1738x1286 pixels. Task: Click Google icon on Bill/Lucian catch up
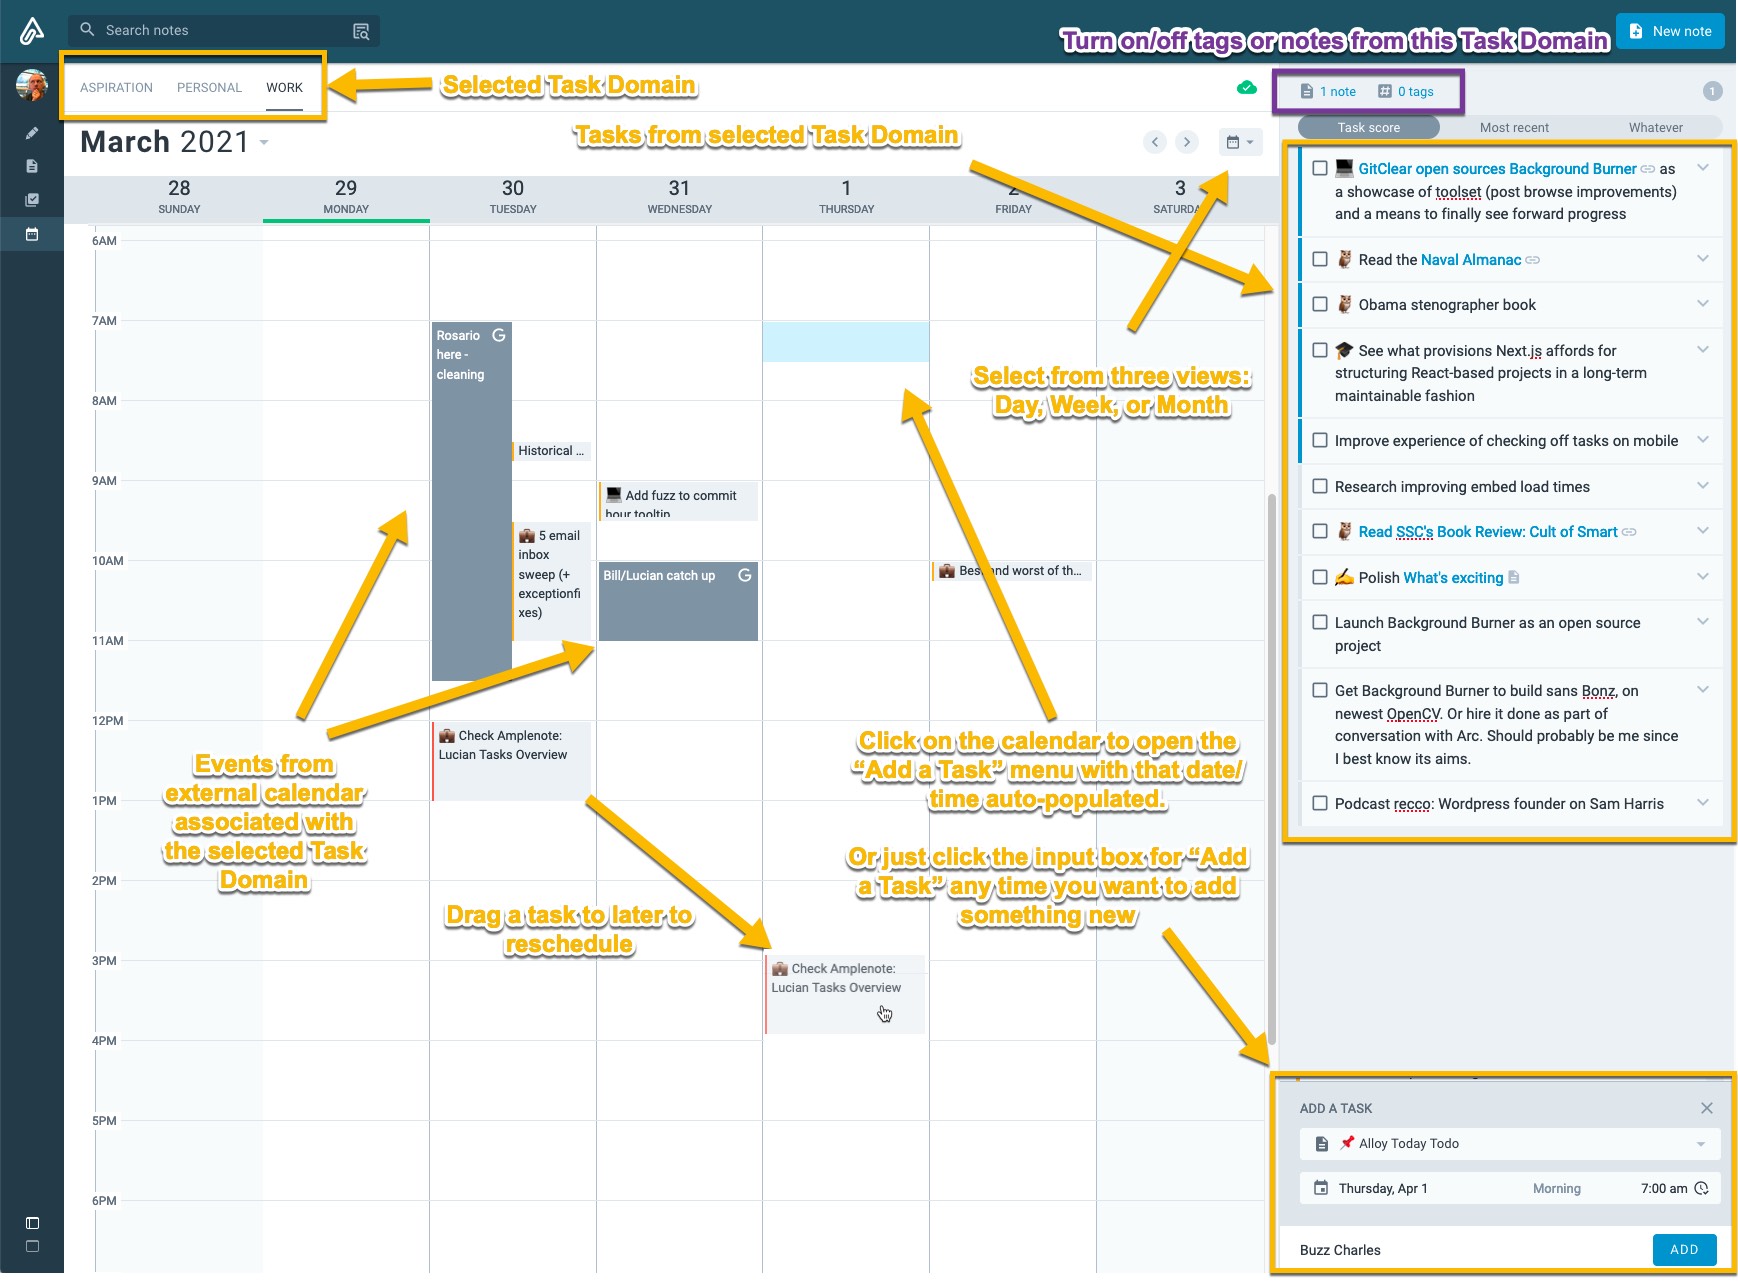(744, 575)
